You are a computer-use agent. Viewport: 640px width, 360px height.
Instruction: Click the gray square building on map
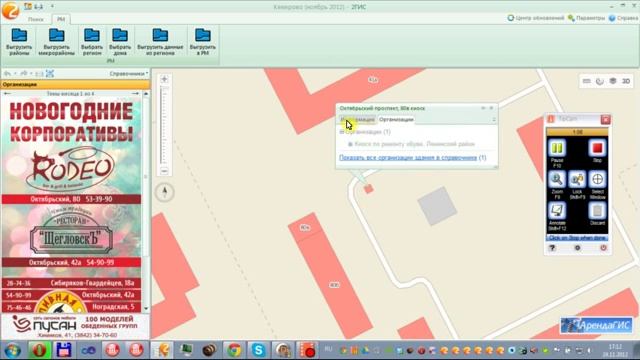(437, 206)
